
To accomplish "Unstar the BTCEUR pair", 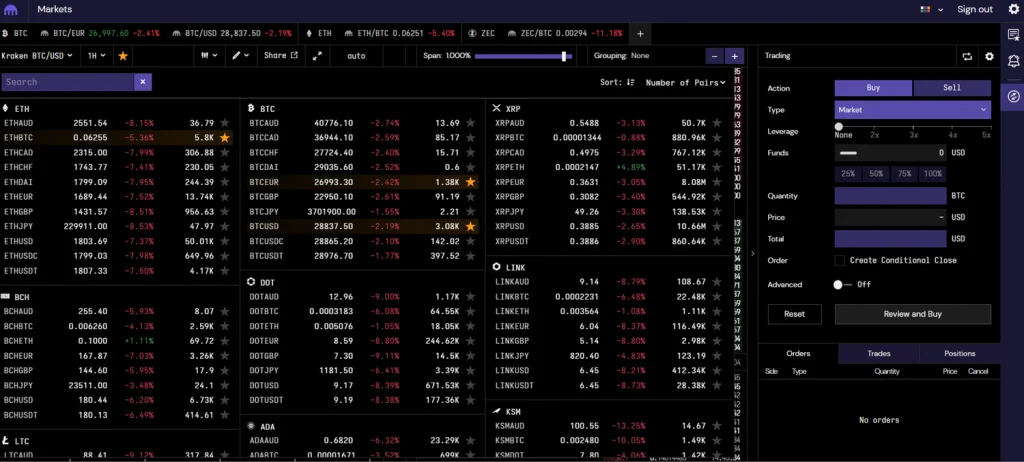I will click(470, 182).
